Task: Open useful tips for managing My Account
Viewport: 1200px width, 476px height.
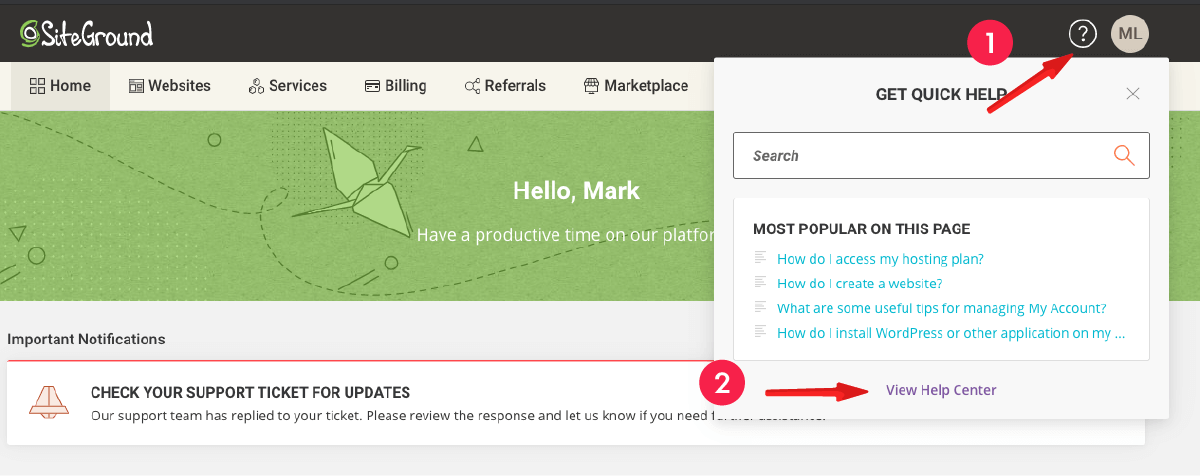Action: pos(941,309)
